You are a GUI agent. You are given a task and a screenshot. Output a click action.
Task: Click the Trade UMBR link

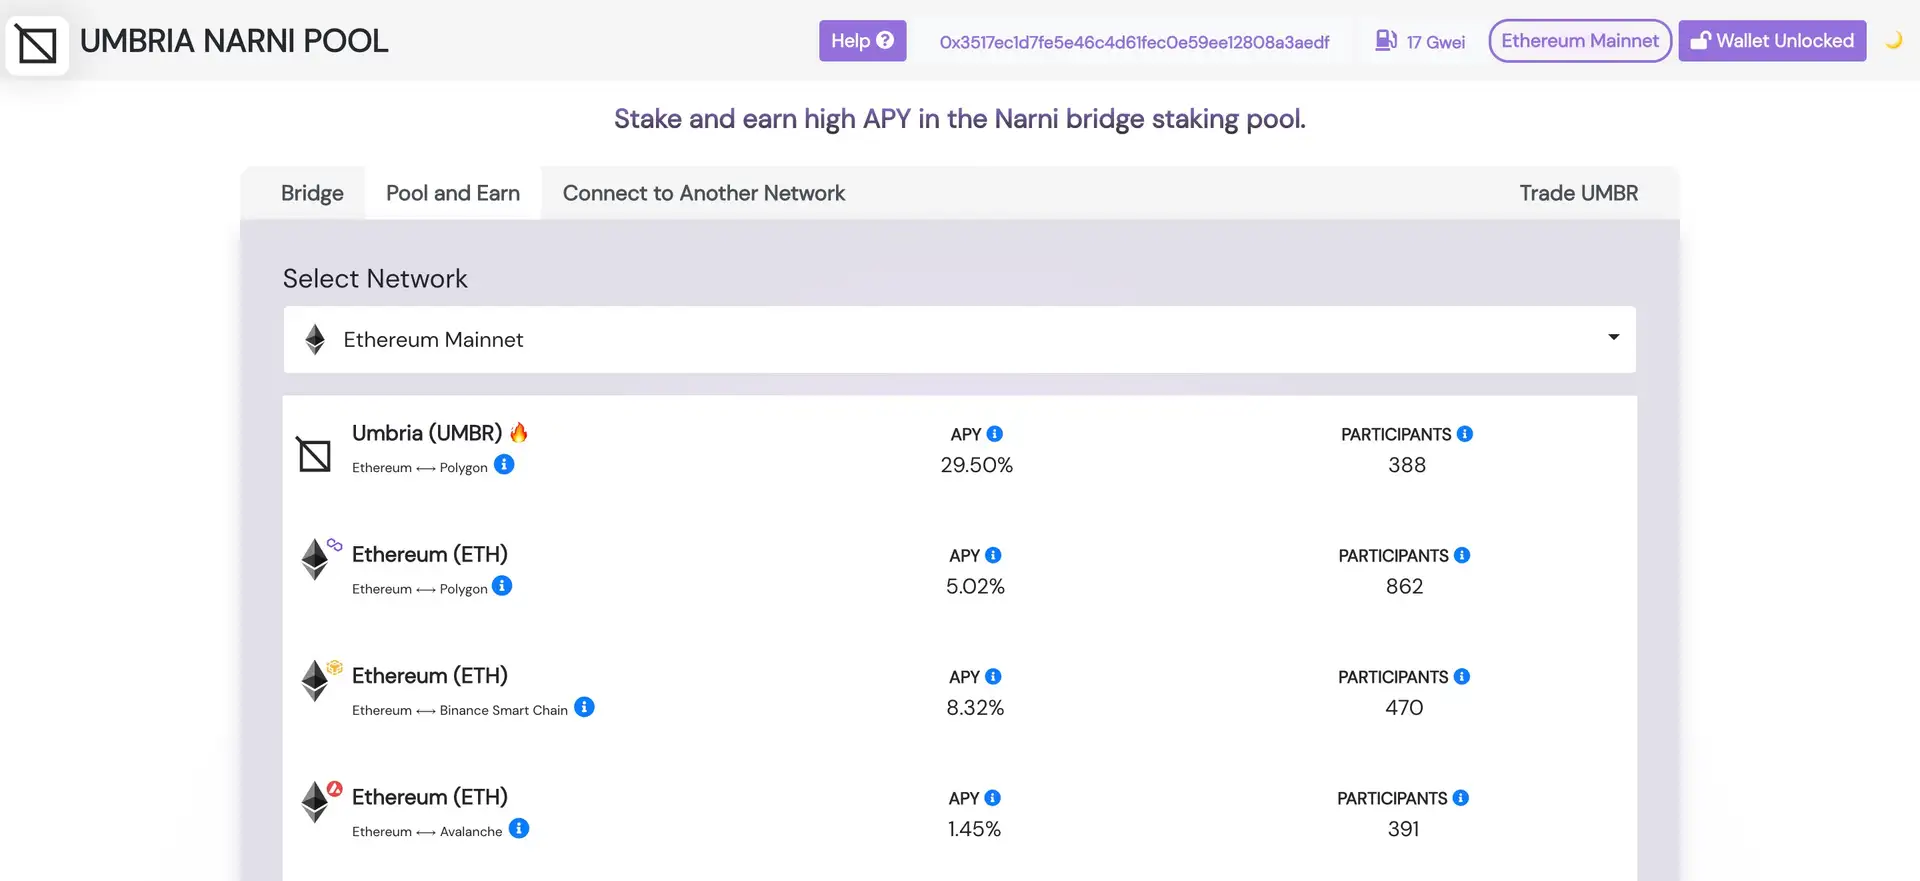click(x=1578, y=193)
